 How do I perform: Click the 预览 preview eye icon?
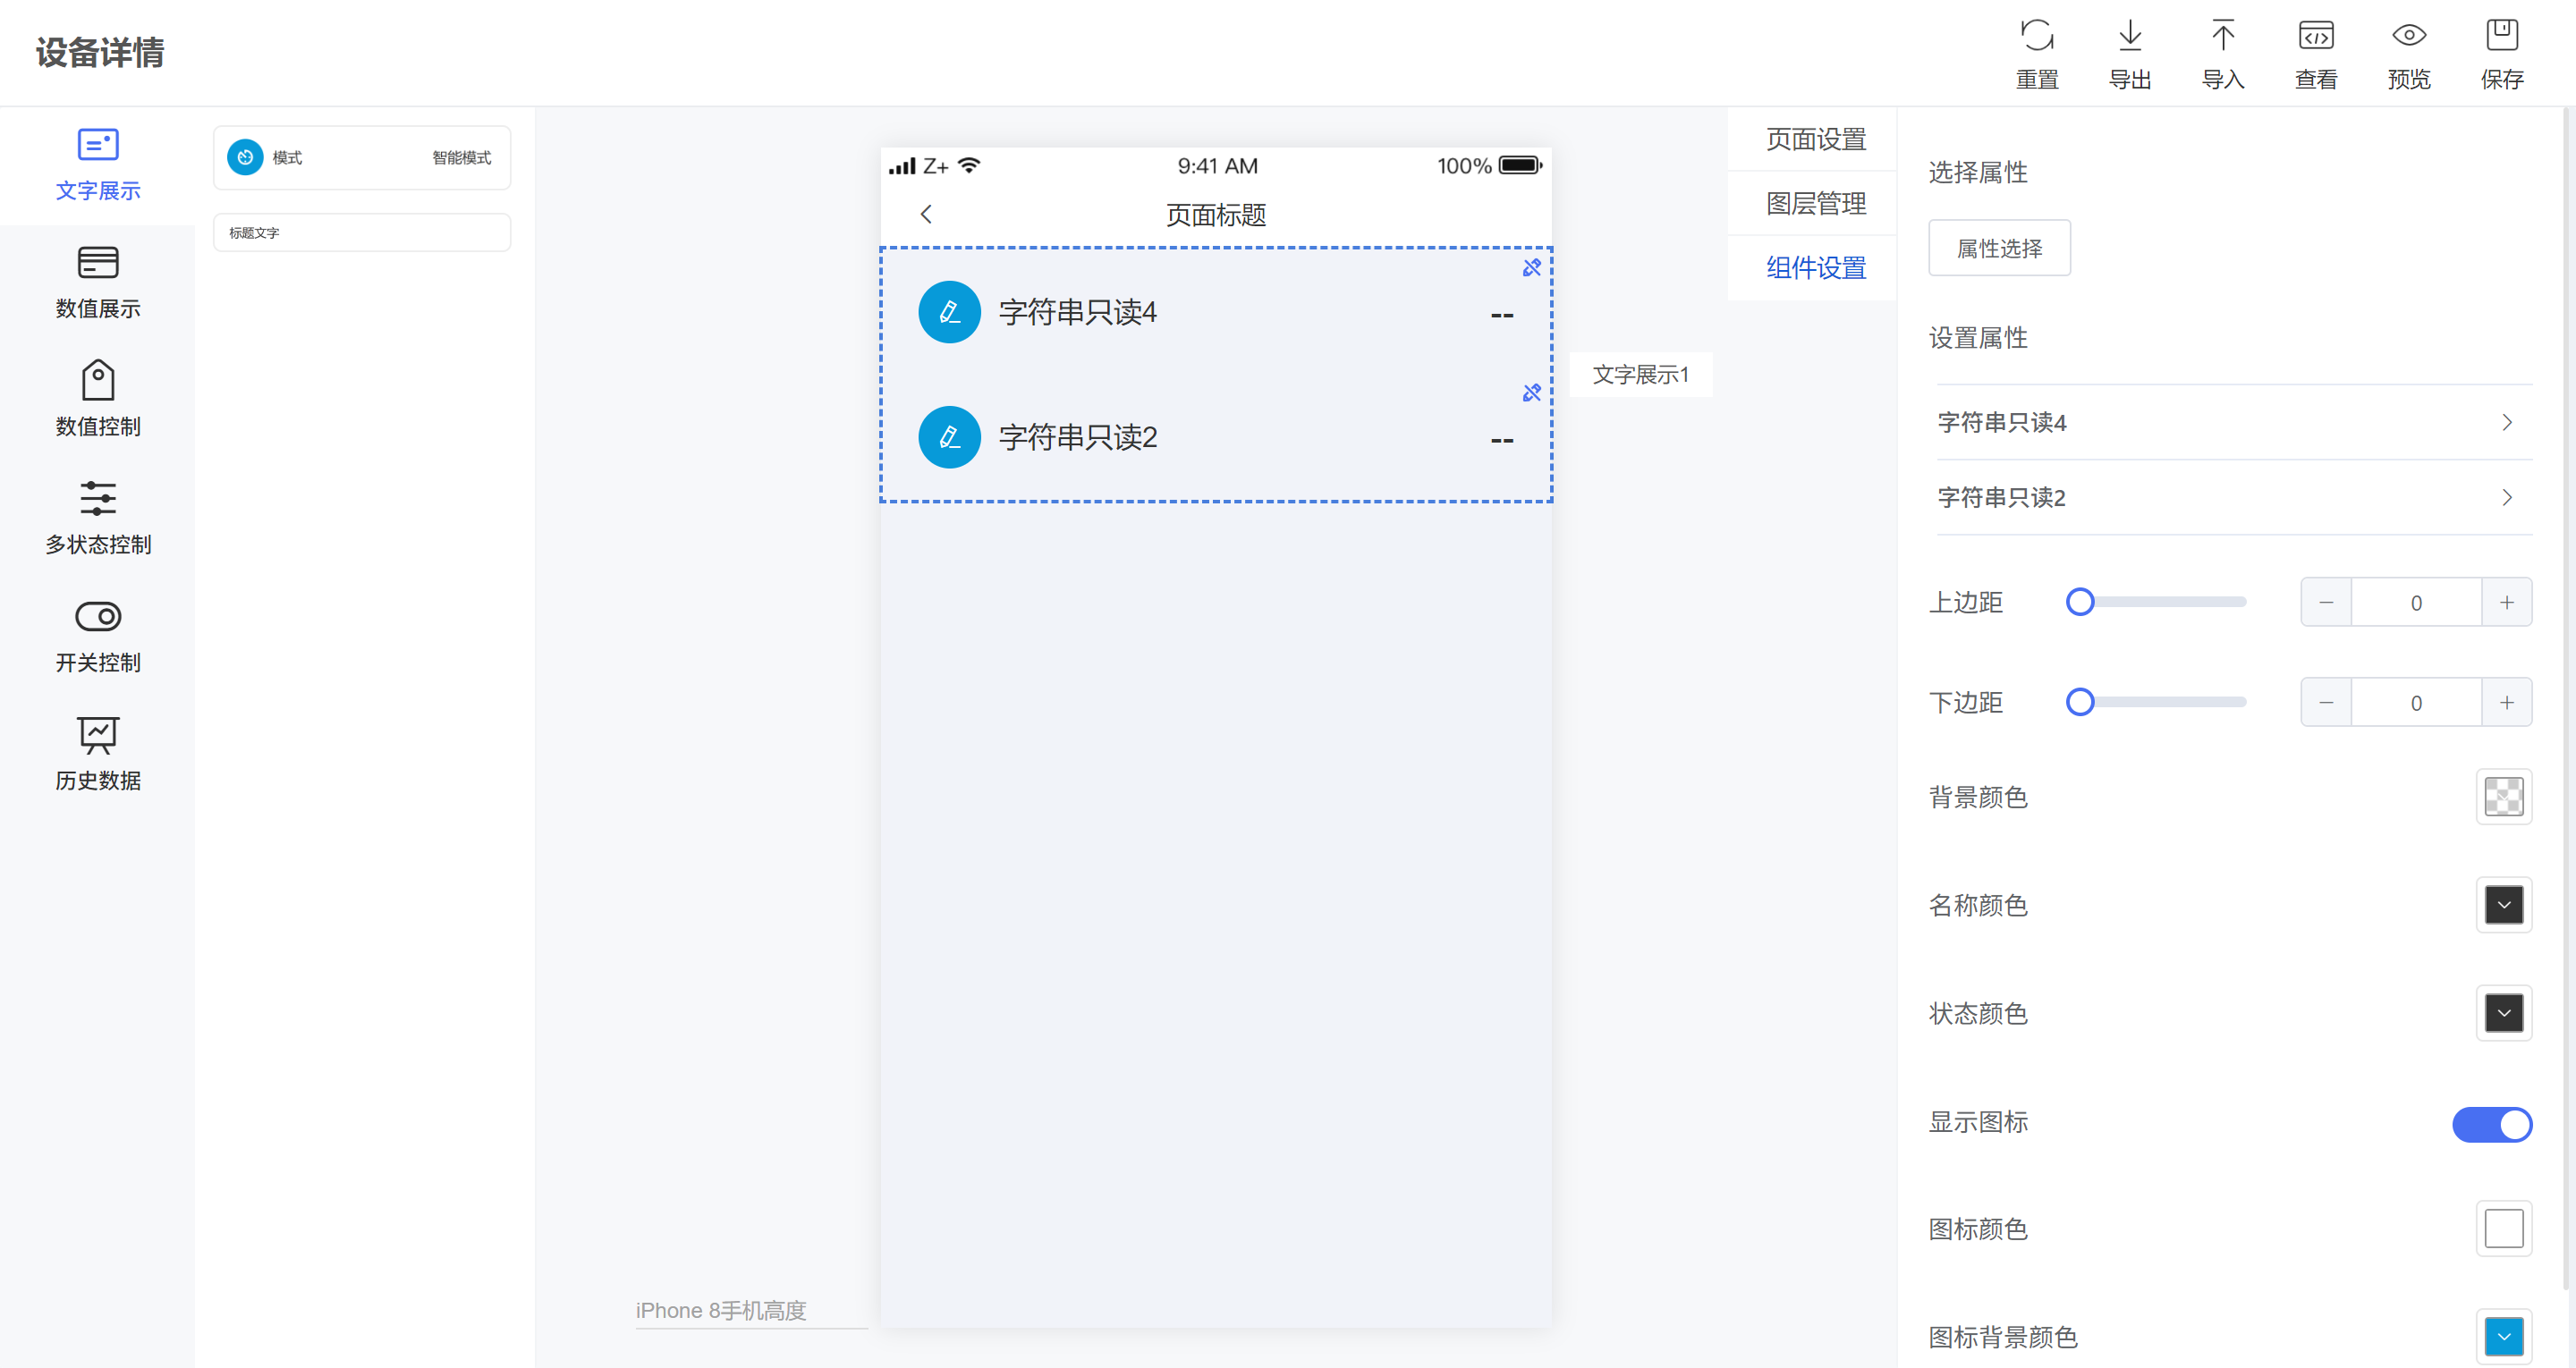pyautogui.click(x=2408, y=36)
